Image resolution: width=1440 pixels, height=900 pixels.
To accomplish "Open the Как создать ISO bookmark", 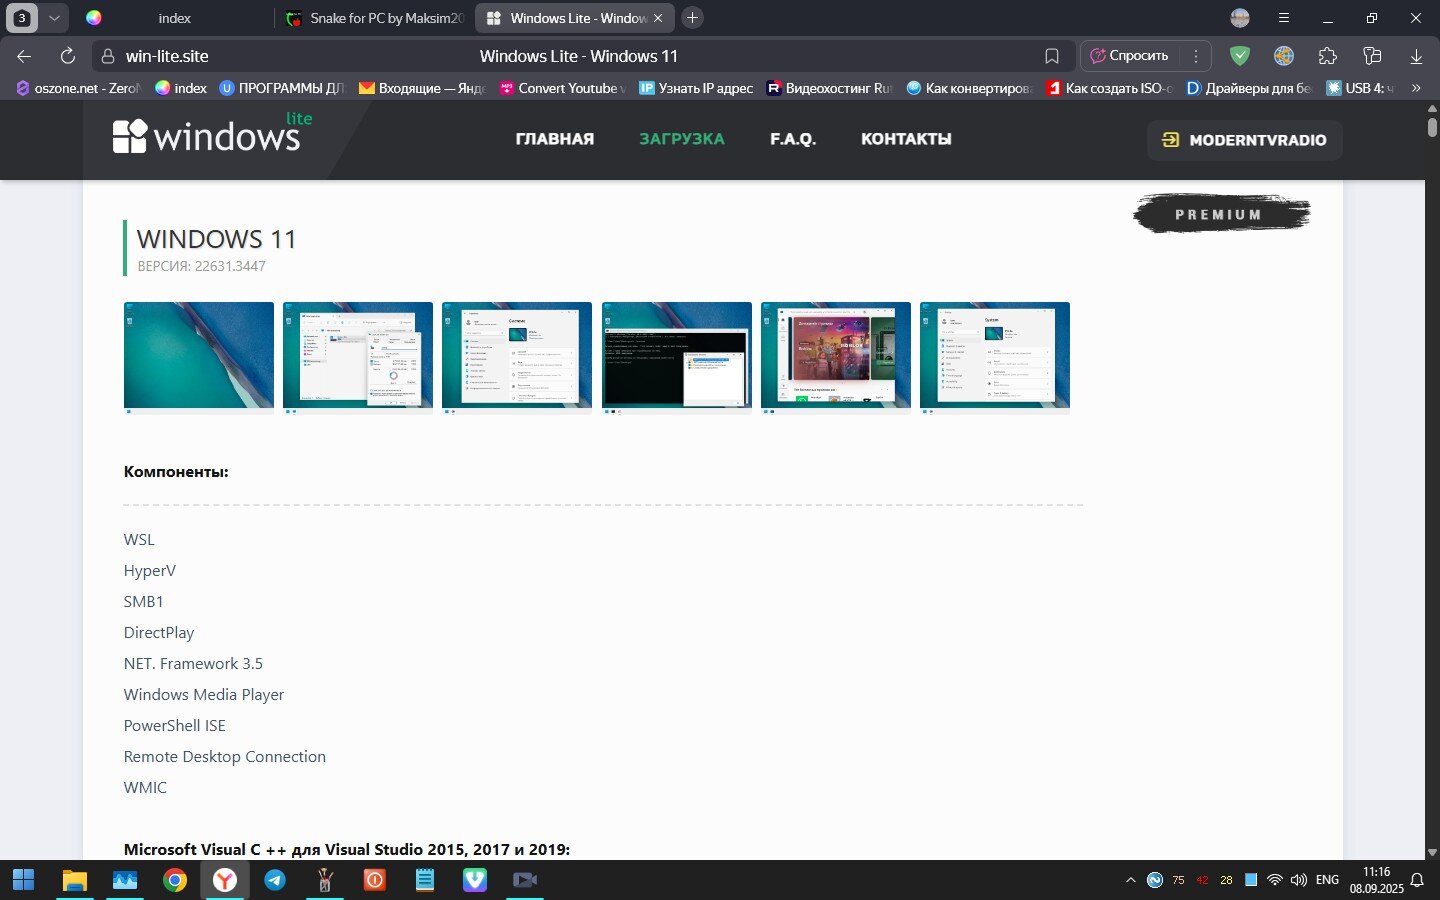I will point(1109,88).
